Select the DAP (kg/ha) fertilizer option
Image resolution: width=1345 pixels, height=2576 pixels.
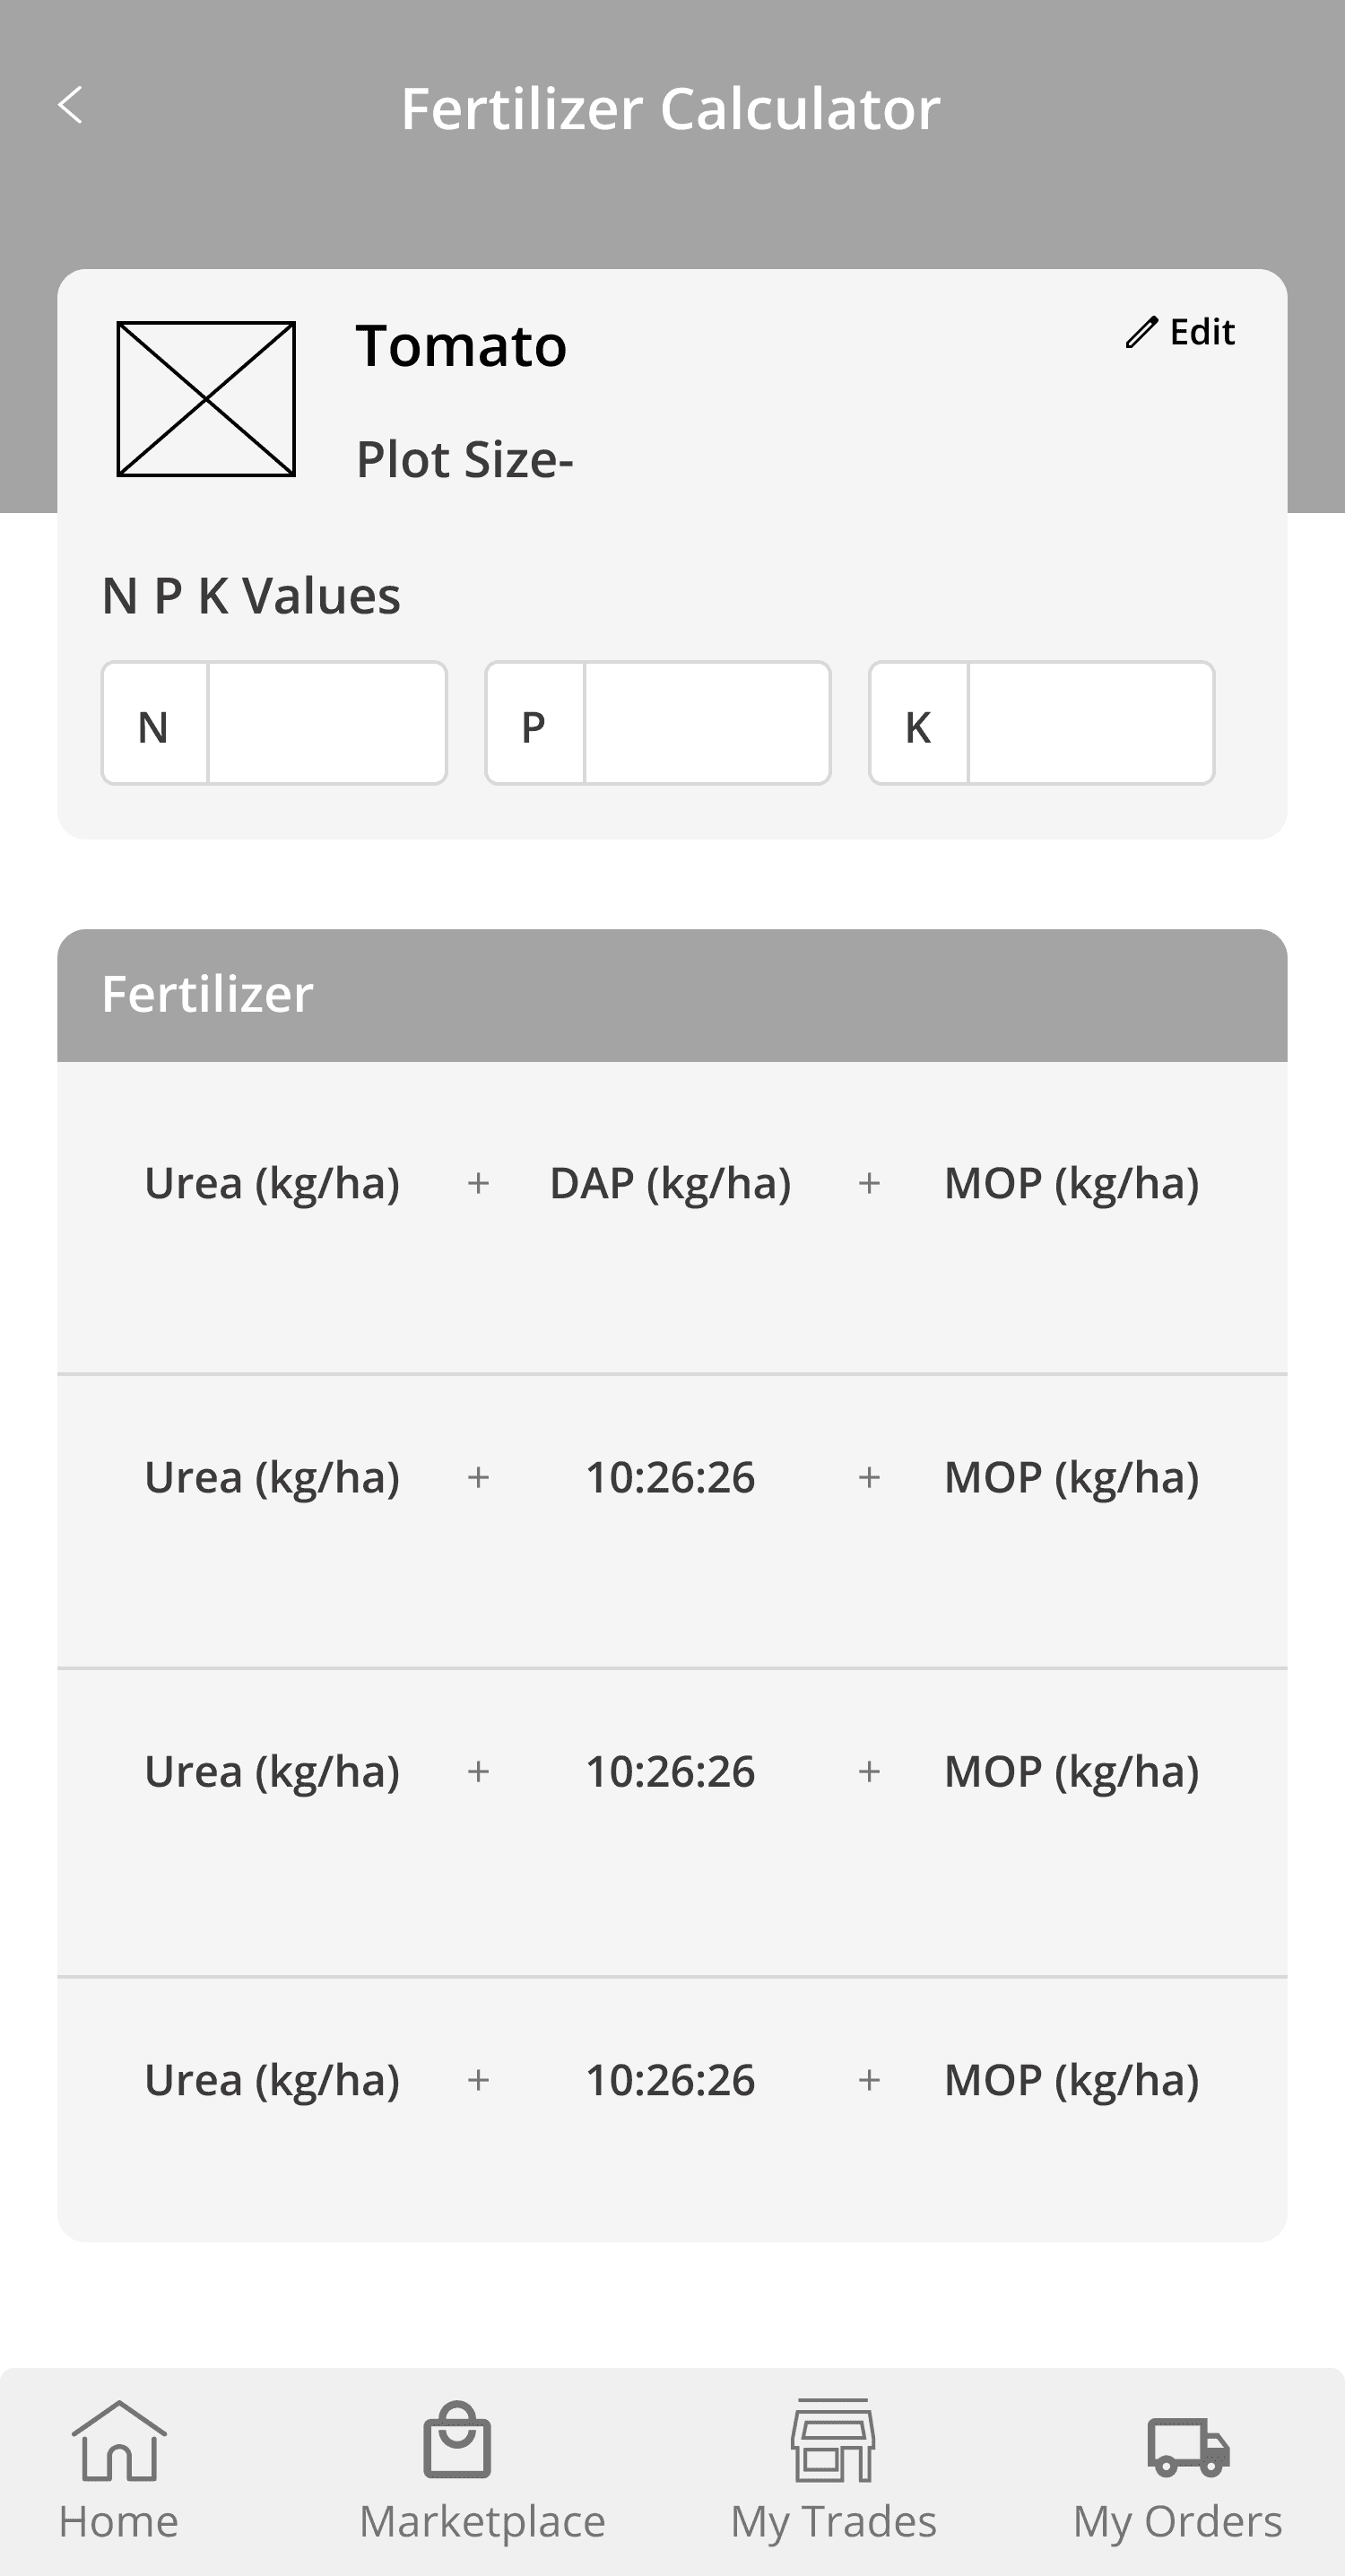[x=670, y=1184]
